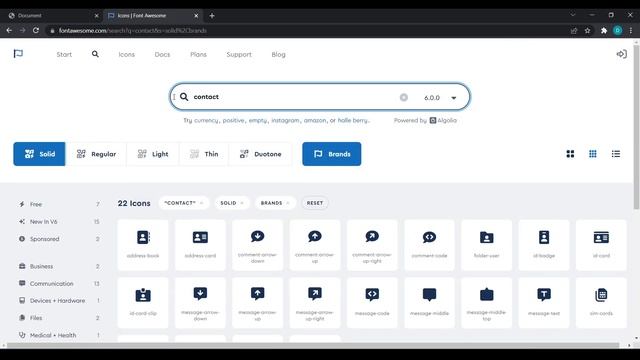Viewport: 640px width, 360px height.
Task: Reload the page in browser
Action: (36, 30)
